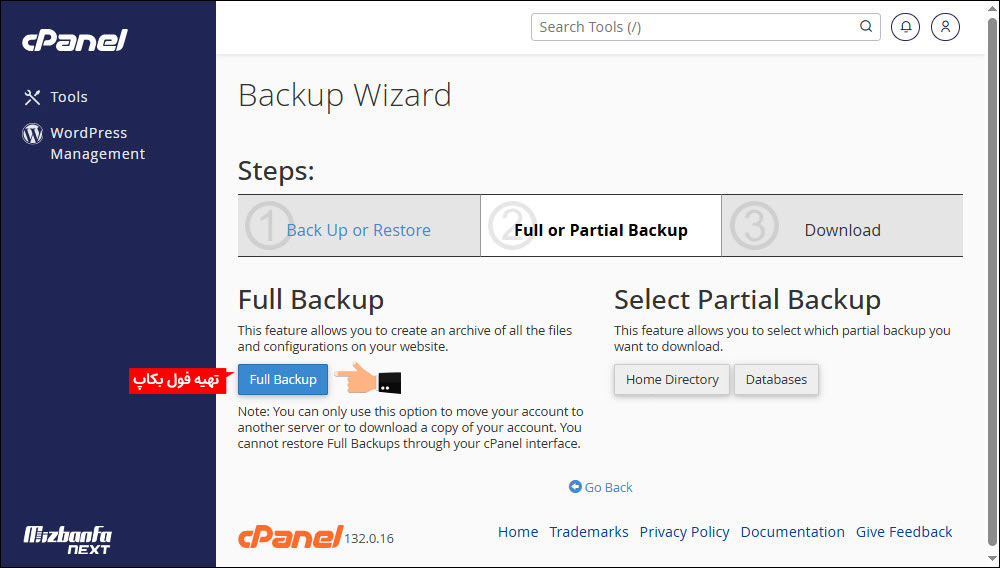1000x568 pixels.
Task: Click the cPanel logo in sidebar
Action: (75, 40)
